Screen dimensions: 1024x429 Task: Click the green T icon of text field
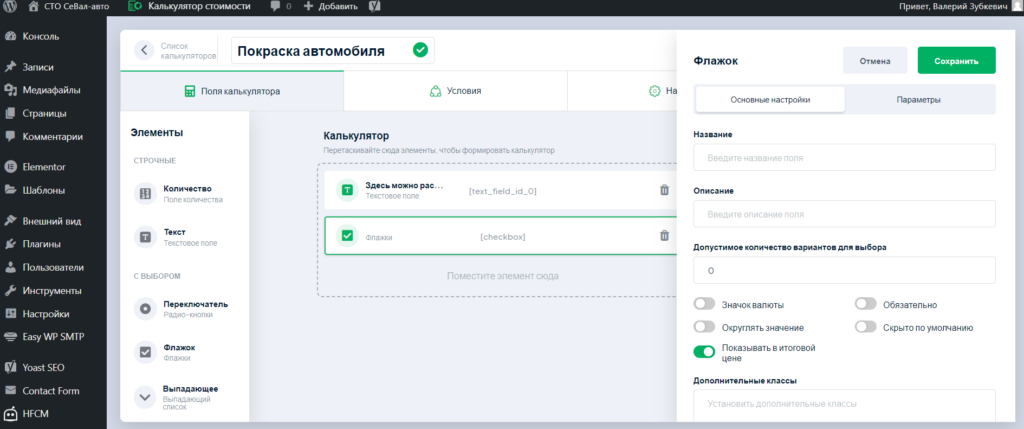[x=347, y=190]
